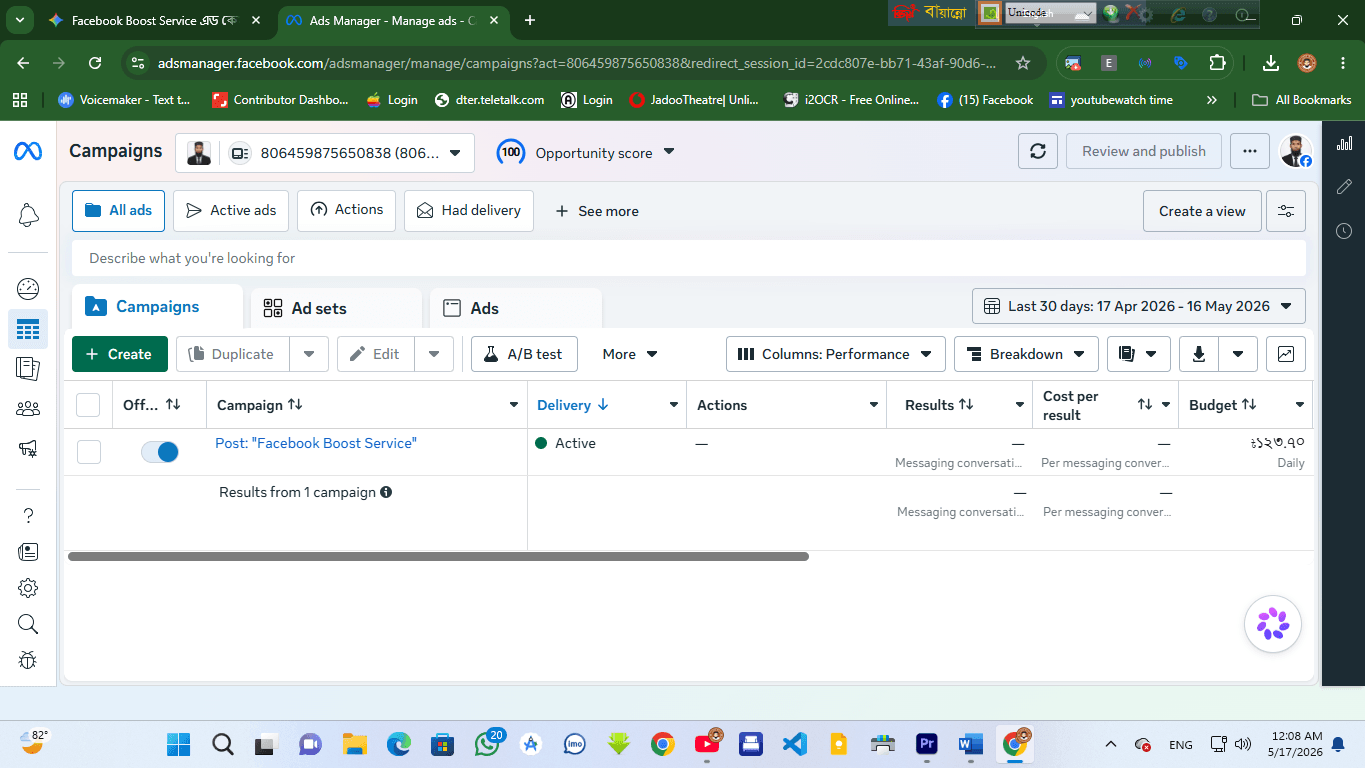Click the A/B test button

coord(523,354)
